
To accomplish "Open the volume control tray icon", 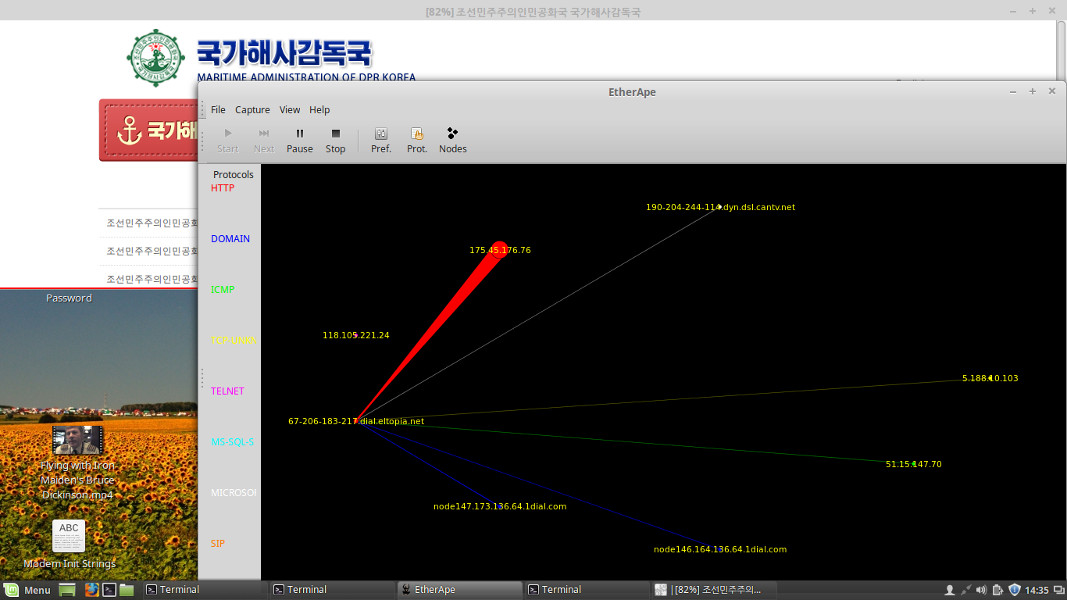I will (x=981, y=590).
